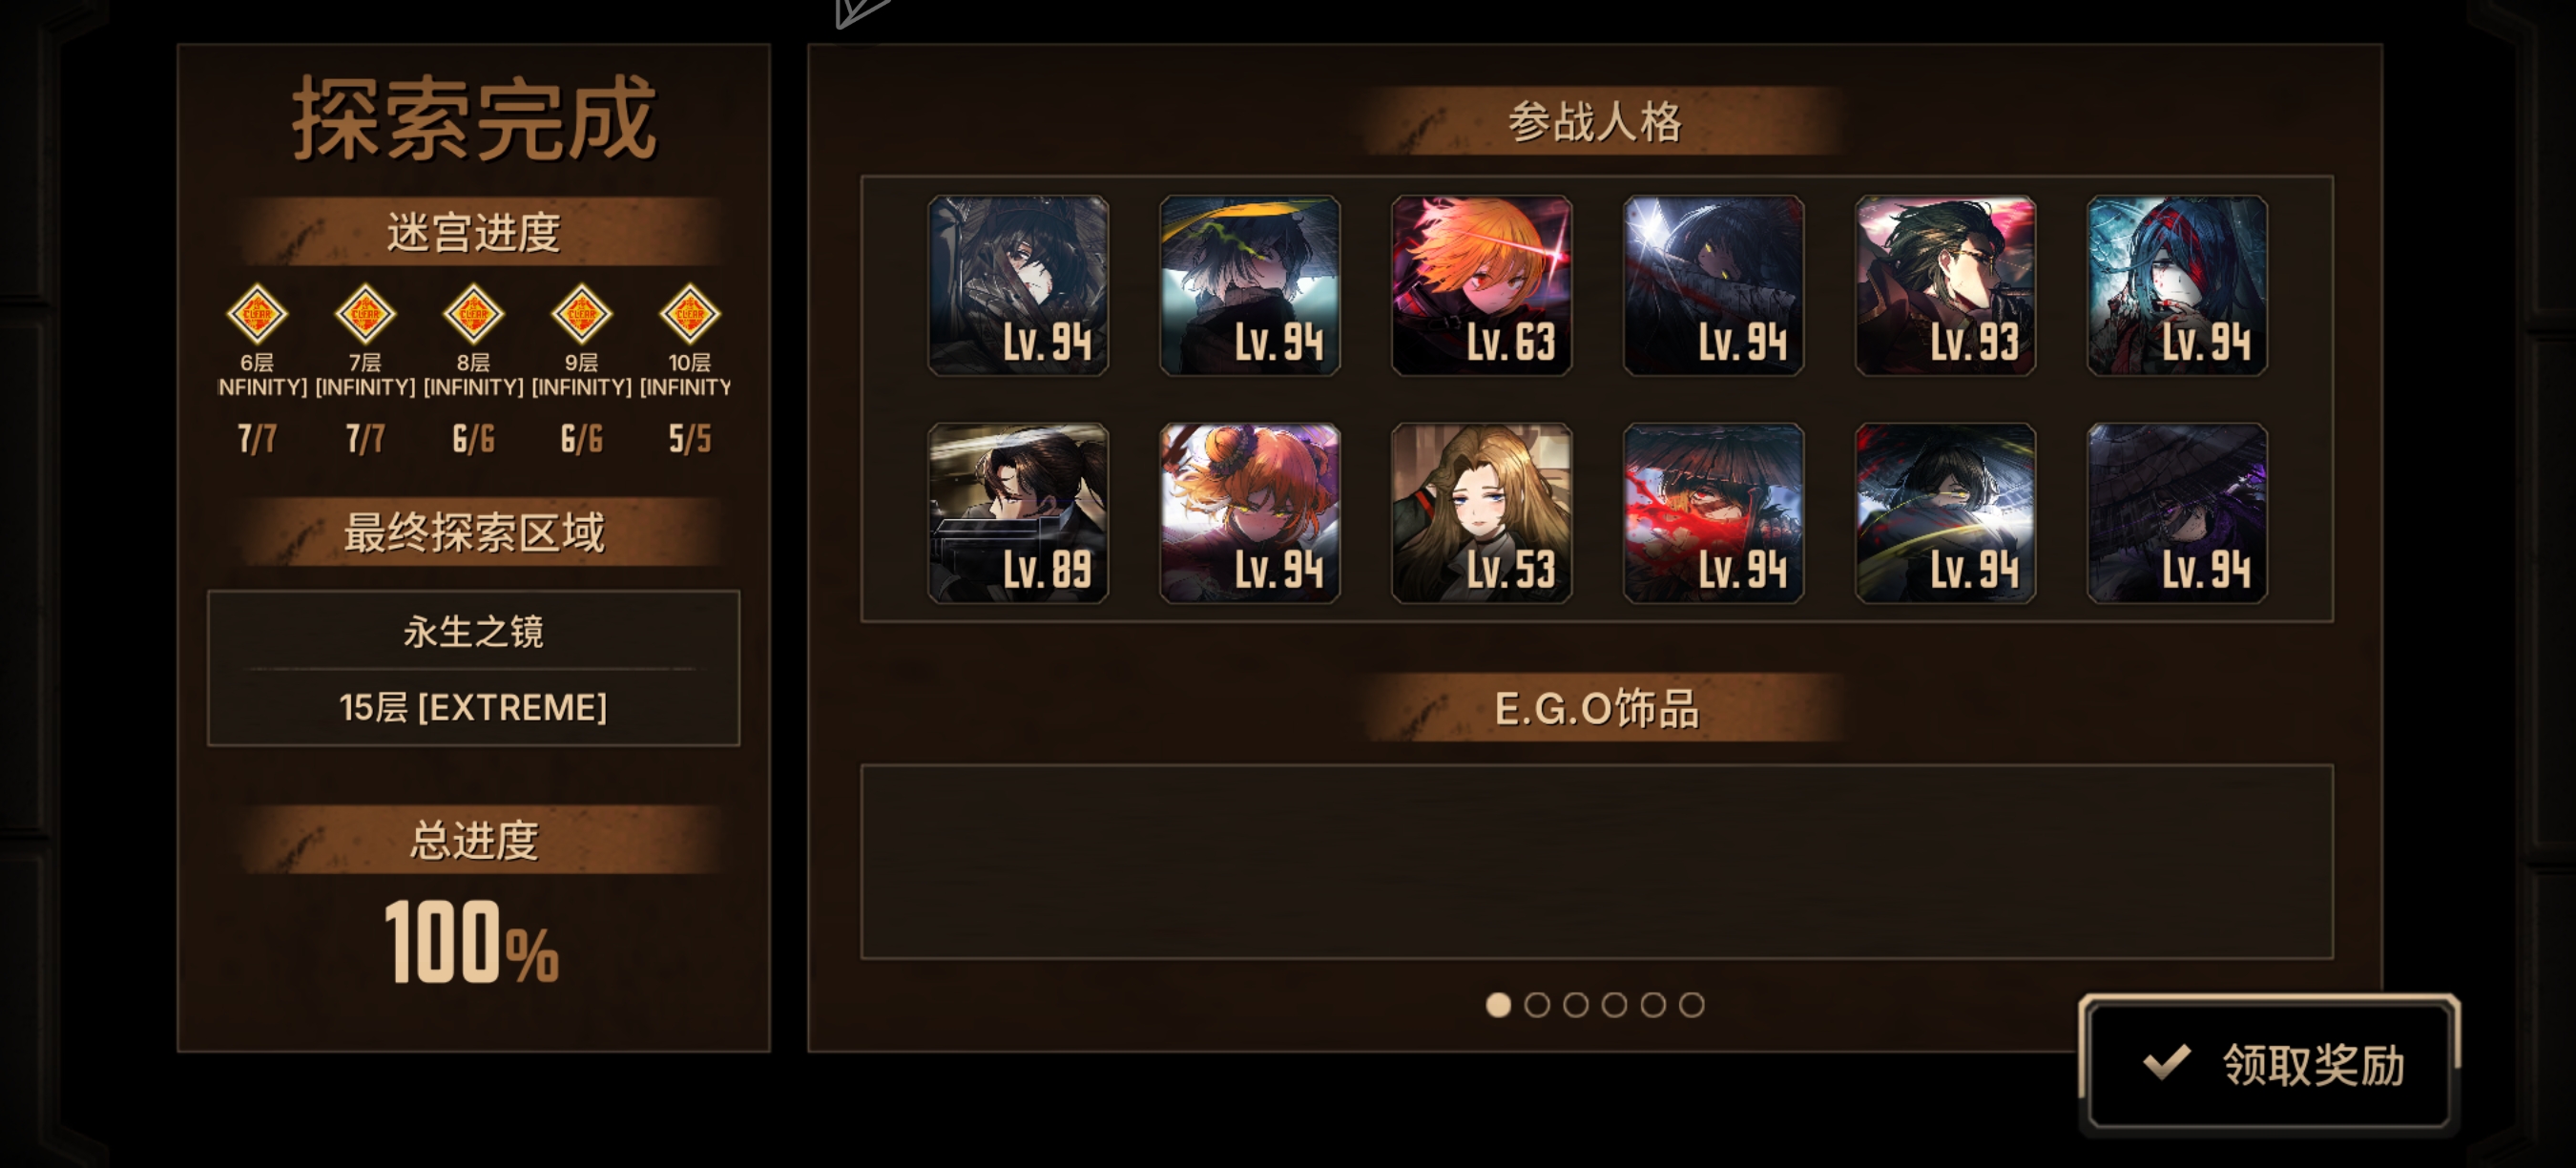Select the blue-haired Lv.94 top-row portrait
2576x1168 pixels.
pyautogui.click(x=2177, y=286)
